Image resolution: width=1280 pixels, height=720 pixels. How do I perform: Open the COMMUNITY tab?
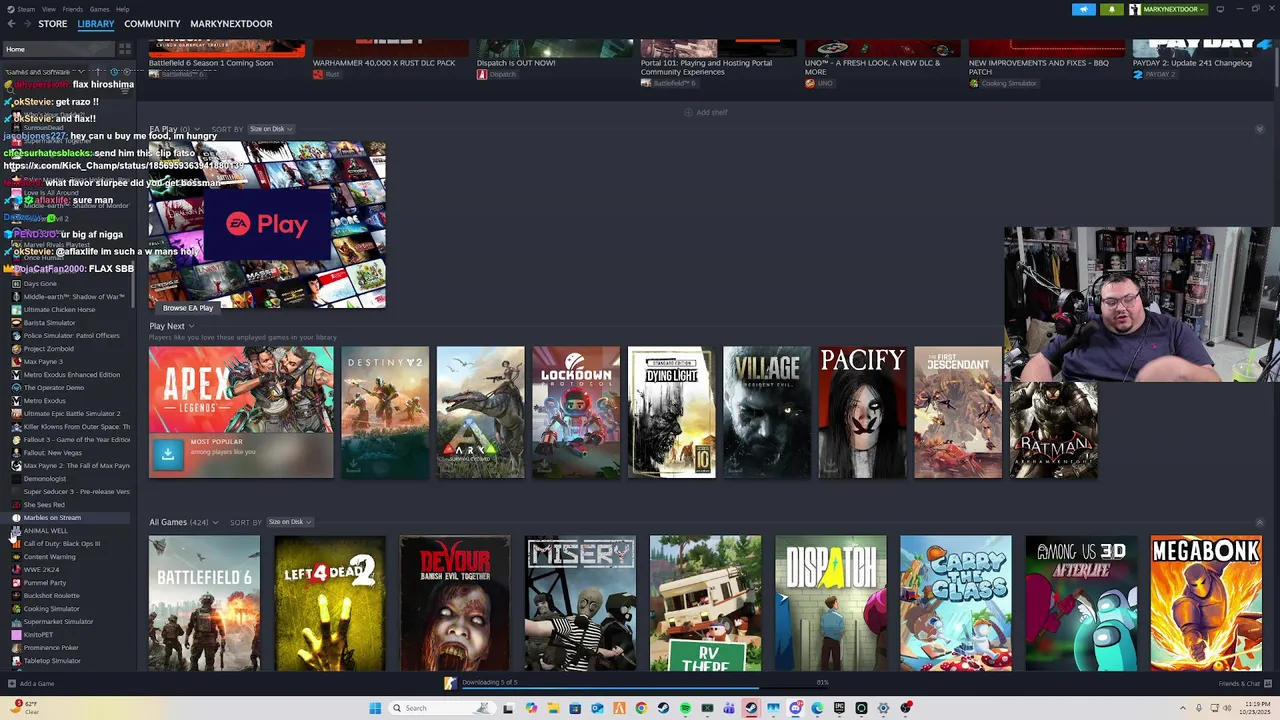(152, 24)
